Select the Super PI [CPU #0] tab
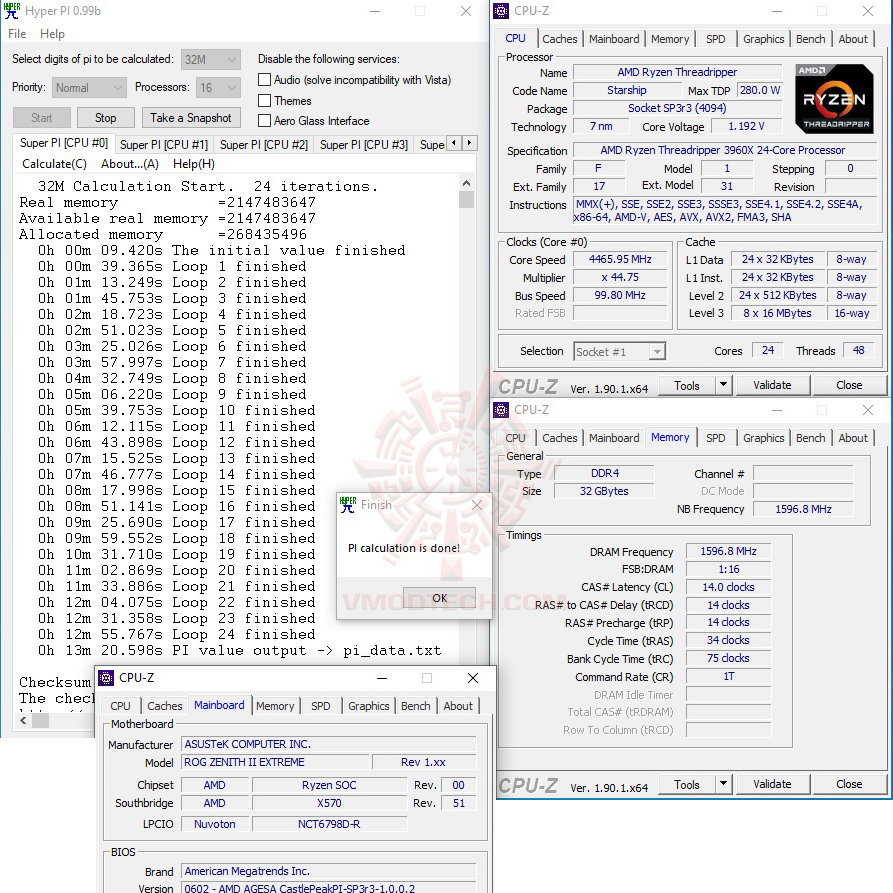This screenshot has height=893, width=893. tap(64, 143)
